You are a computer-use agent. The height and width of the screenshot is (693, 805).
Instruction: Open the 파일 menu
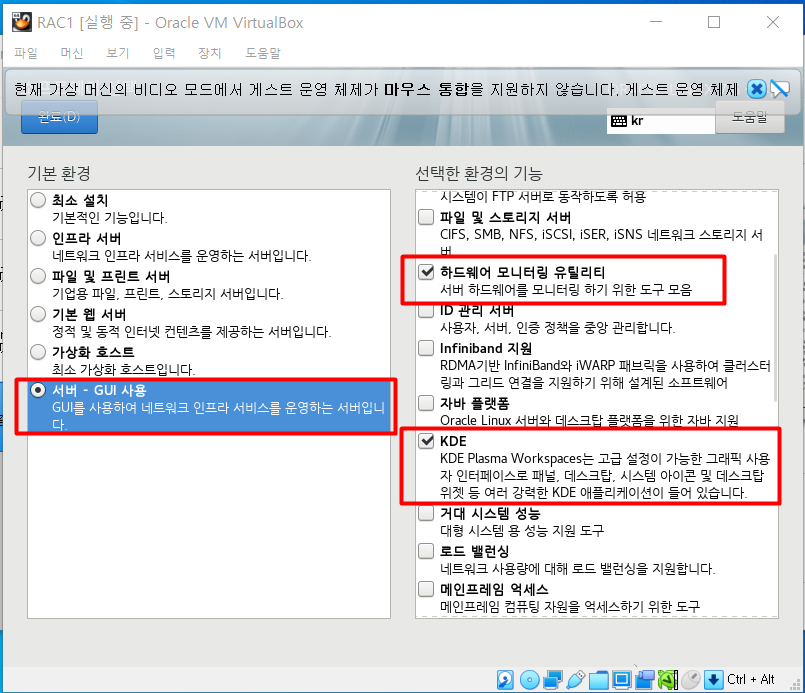click(x=26, y=53)
